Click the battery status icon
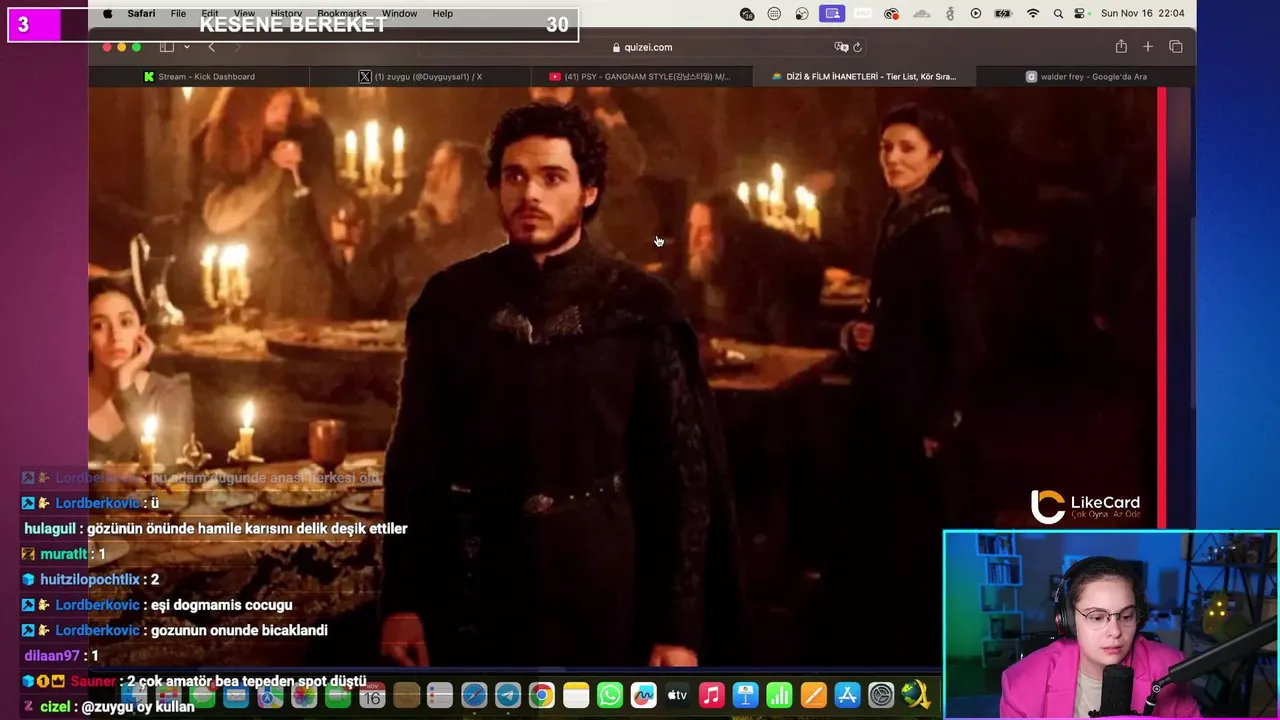 [x=1004, y=14]
